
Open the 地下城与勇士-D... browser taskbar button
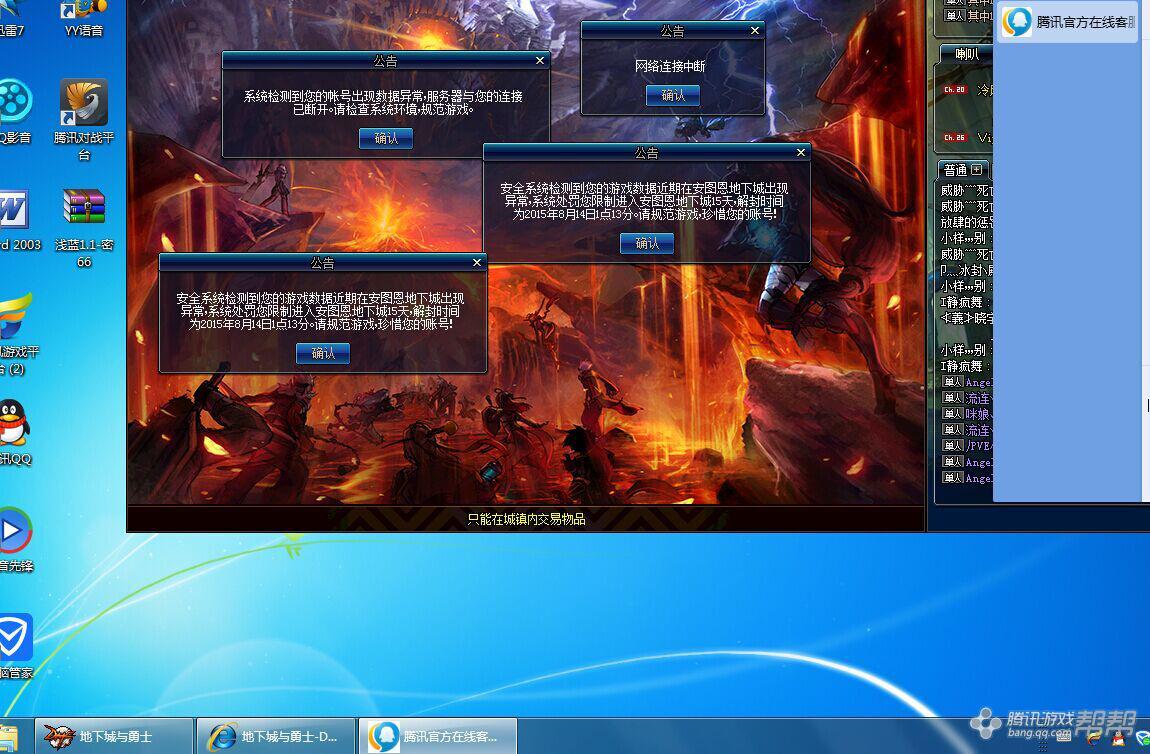pos(276,736)
